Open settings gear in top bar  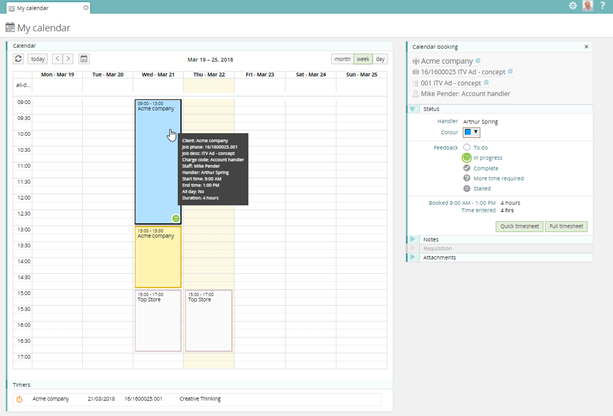point(573,6)
